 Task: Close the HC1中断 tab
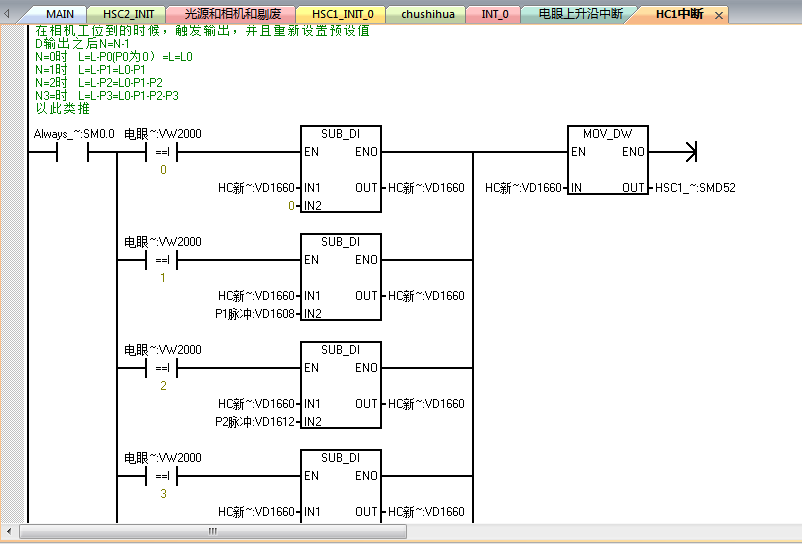coord(718,15)
